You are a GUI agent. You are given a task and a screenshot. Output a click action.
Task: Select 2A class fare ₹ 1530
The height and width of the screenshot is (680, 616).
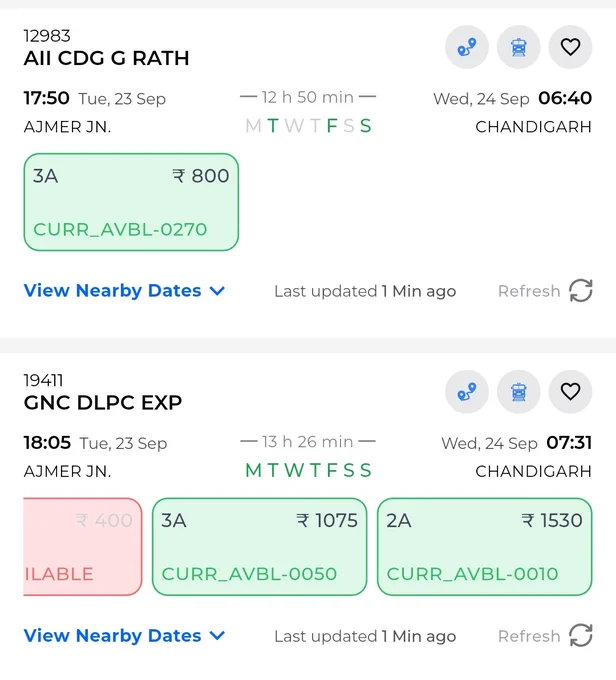485,547
